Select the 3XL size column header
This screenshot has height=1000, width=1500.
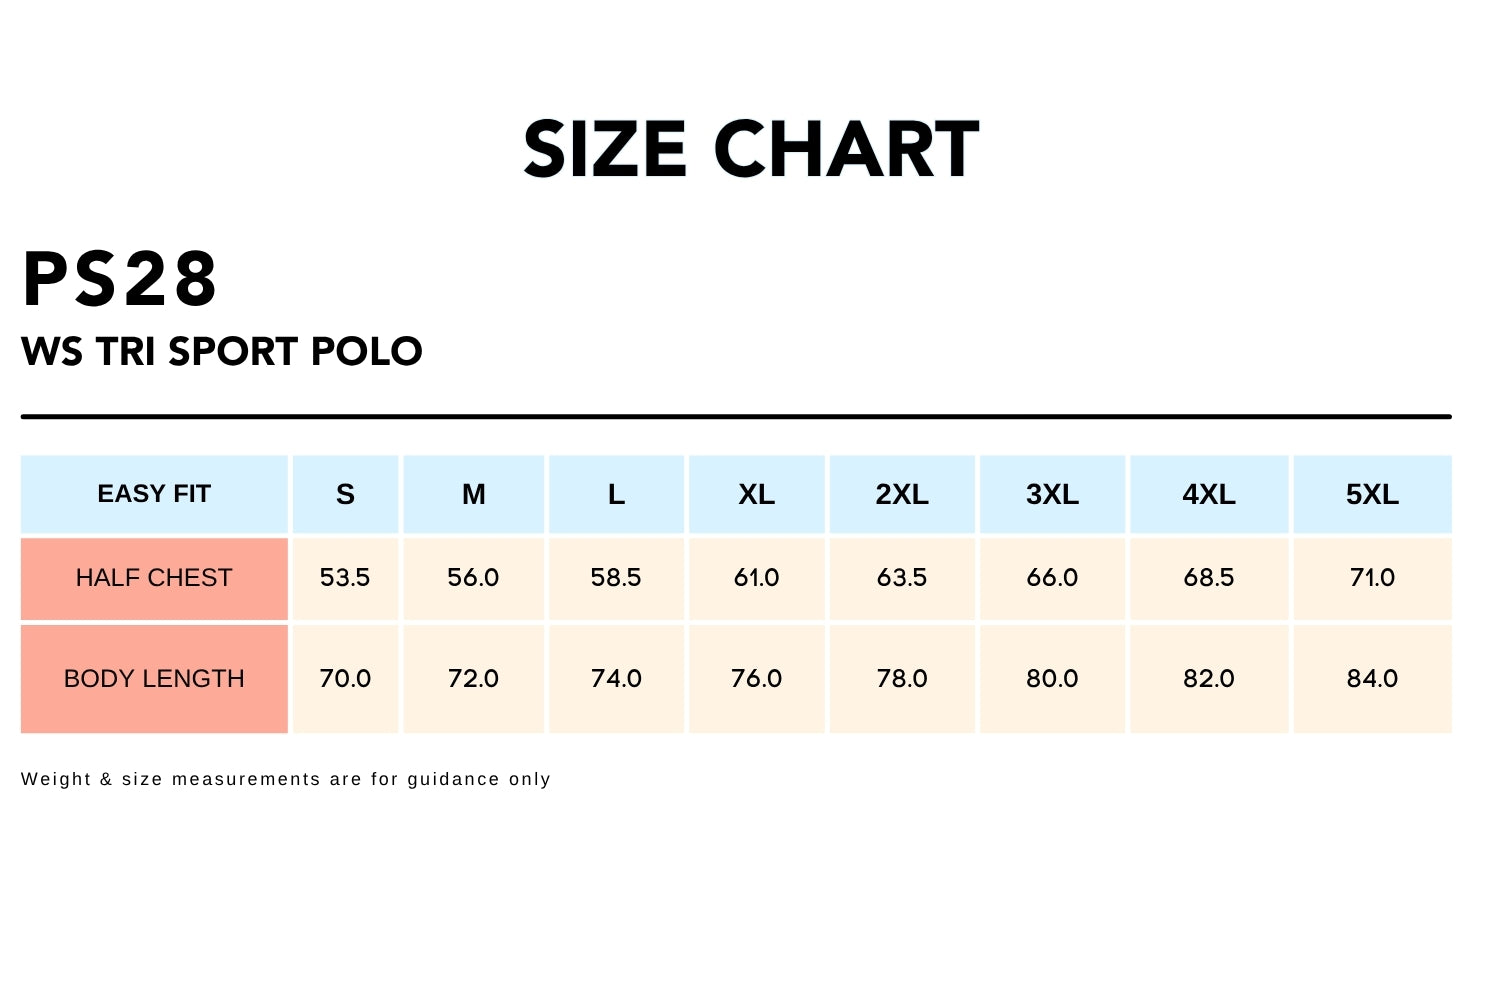(x=1052, y=494)
